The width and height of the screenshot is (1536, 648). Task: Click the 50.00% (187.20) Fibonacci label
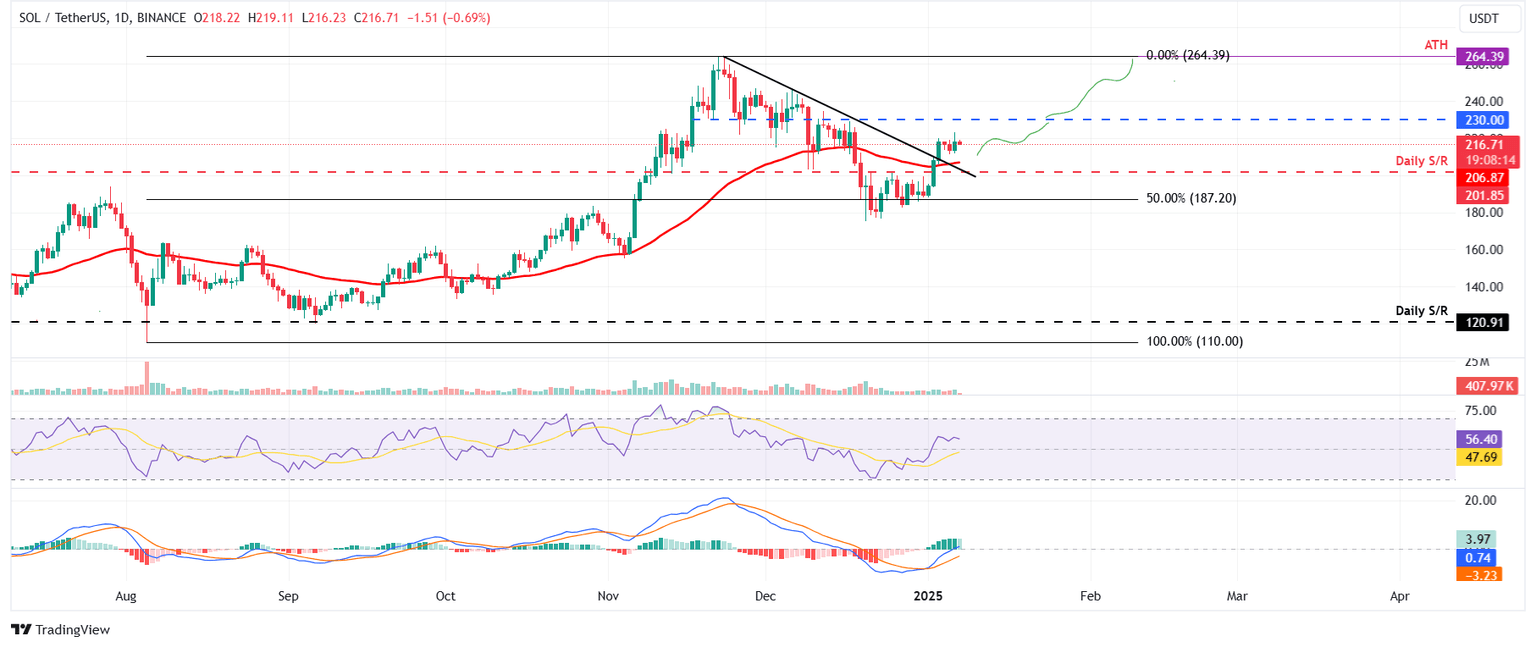(x=1191, y=198)
